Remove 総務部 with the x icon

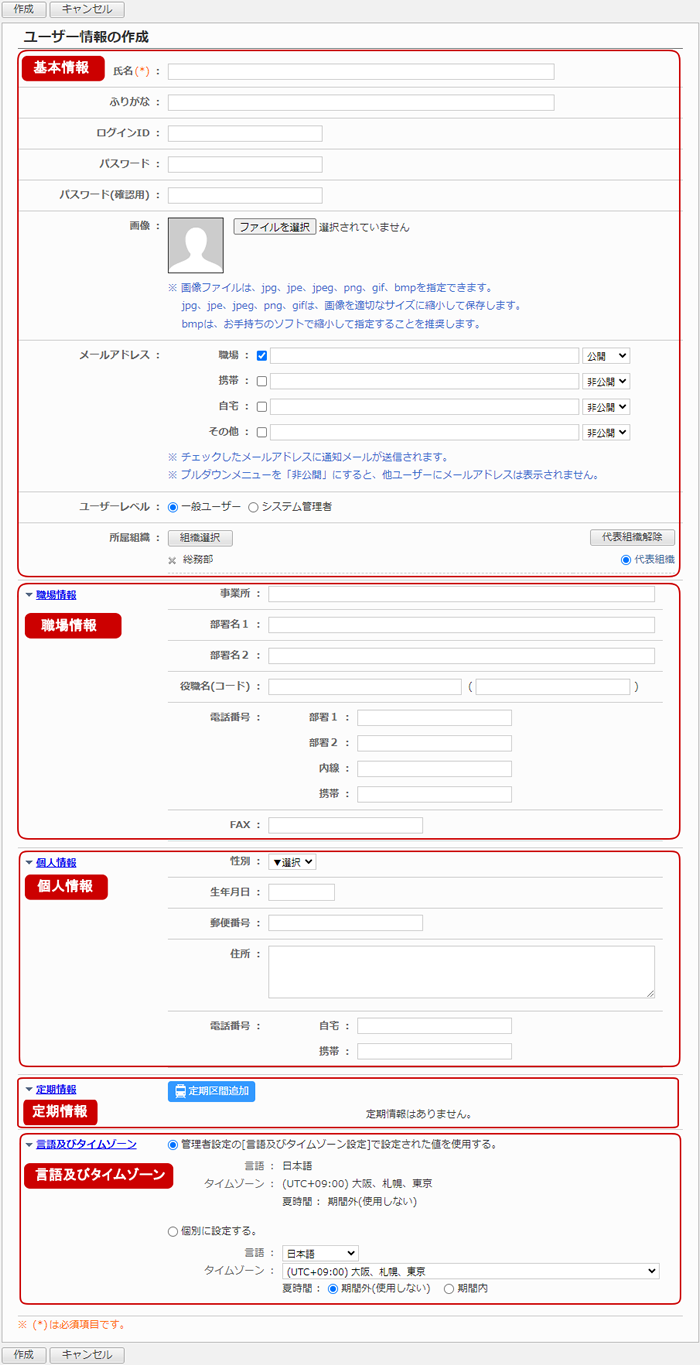click(172, 560)
